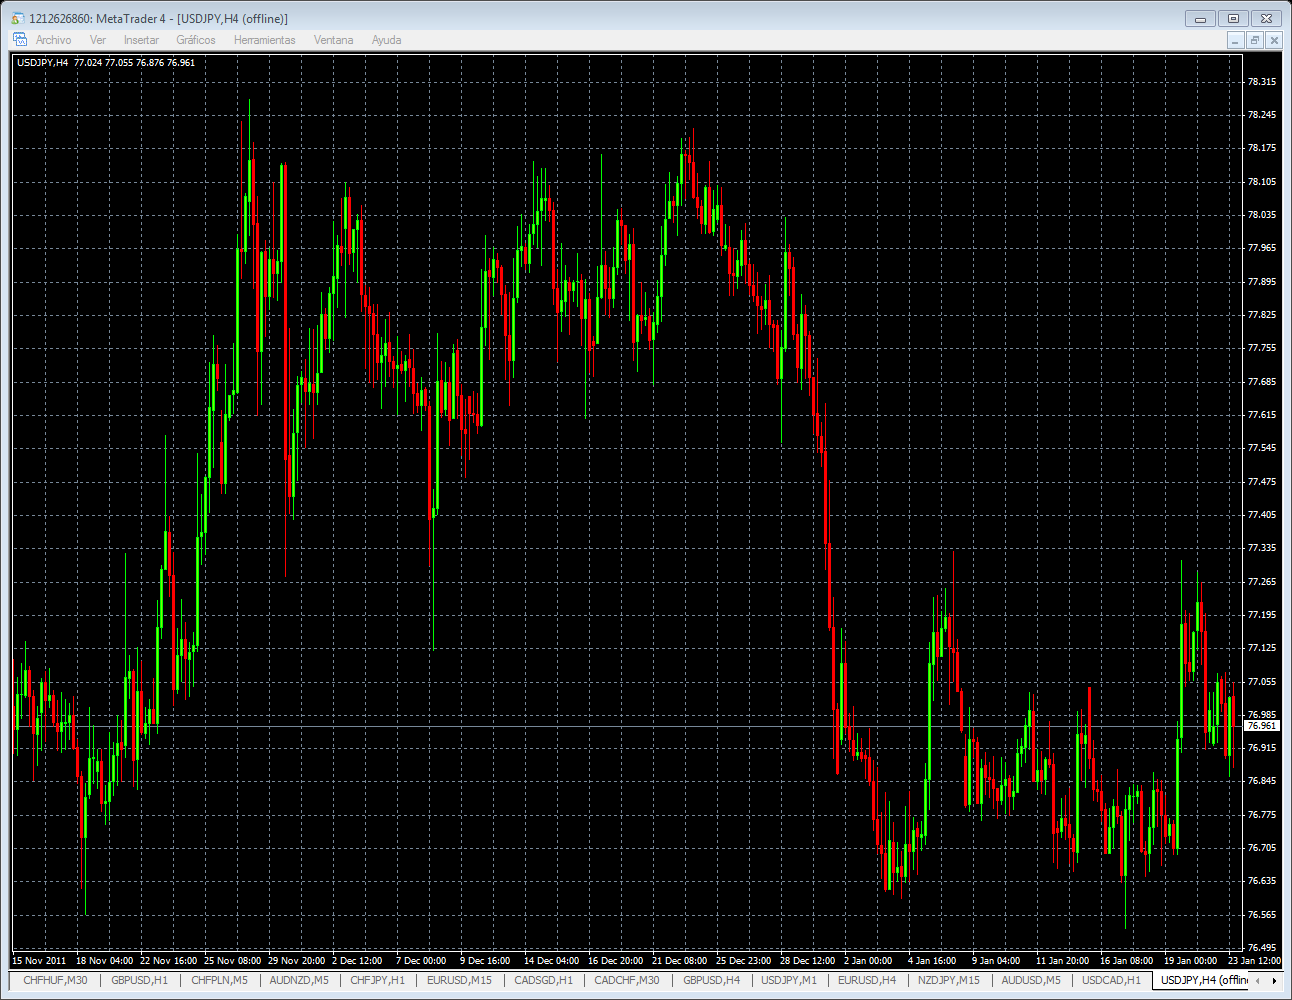Viewport: 1292px width, 1000px height.
Task: Click the 78.315 price scale label
Action: click(1262, 82)
